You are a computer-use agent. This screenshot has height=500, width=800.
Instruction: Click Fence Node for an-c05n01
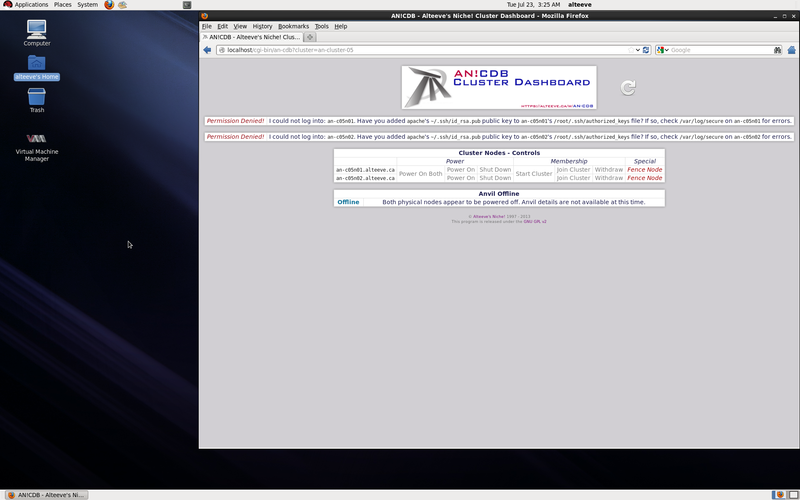pos(644,169)
